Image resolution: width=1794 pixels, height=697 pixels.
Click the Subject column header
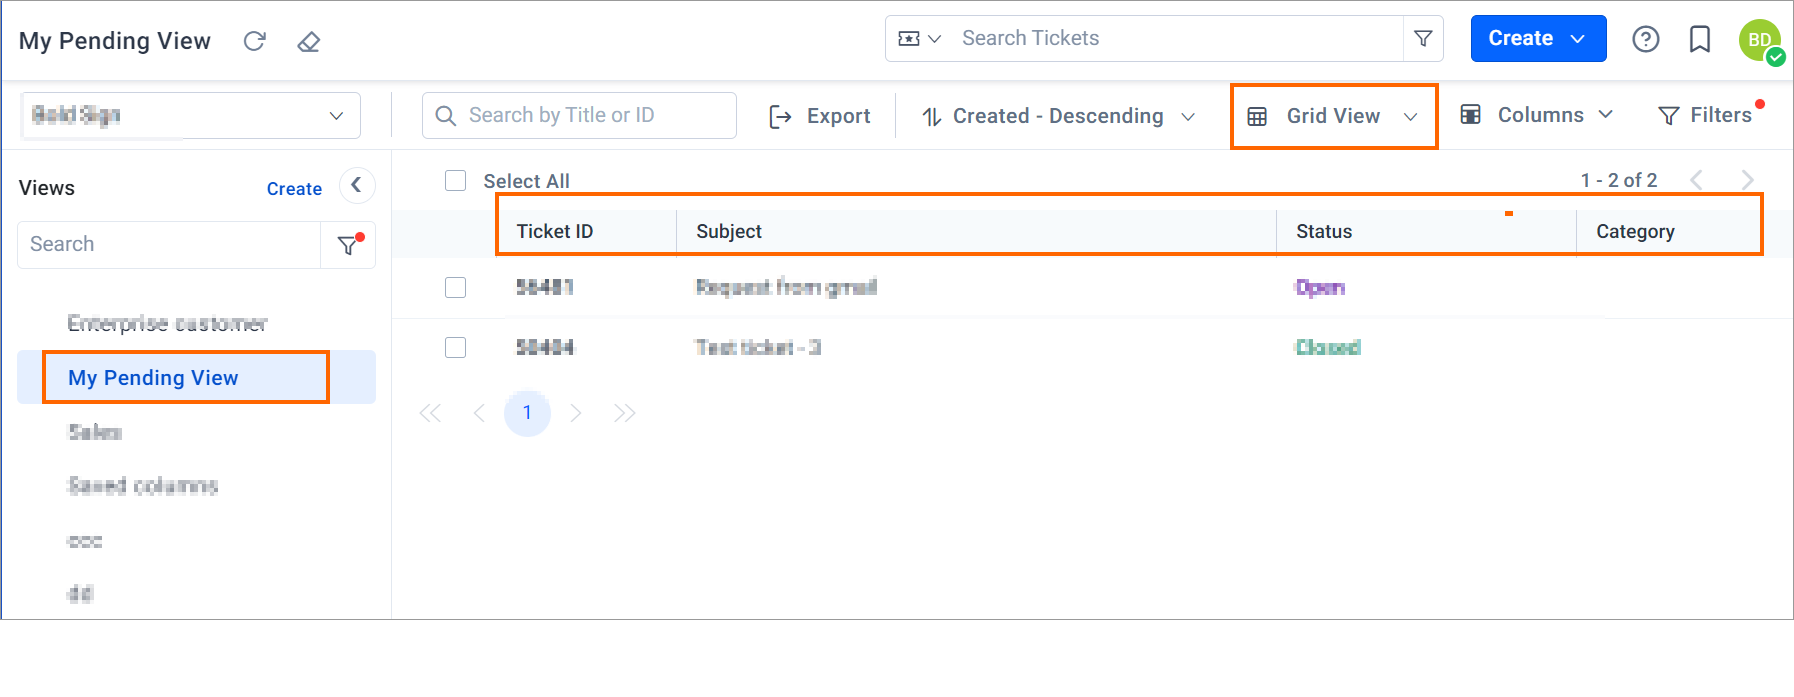pyautogui.click(x=729, y=231)
